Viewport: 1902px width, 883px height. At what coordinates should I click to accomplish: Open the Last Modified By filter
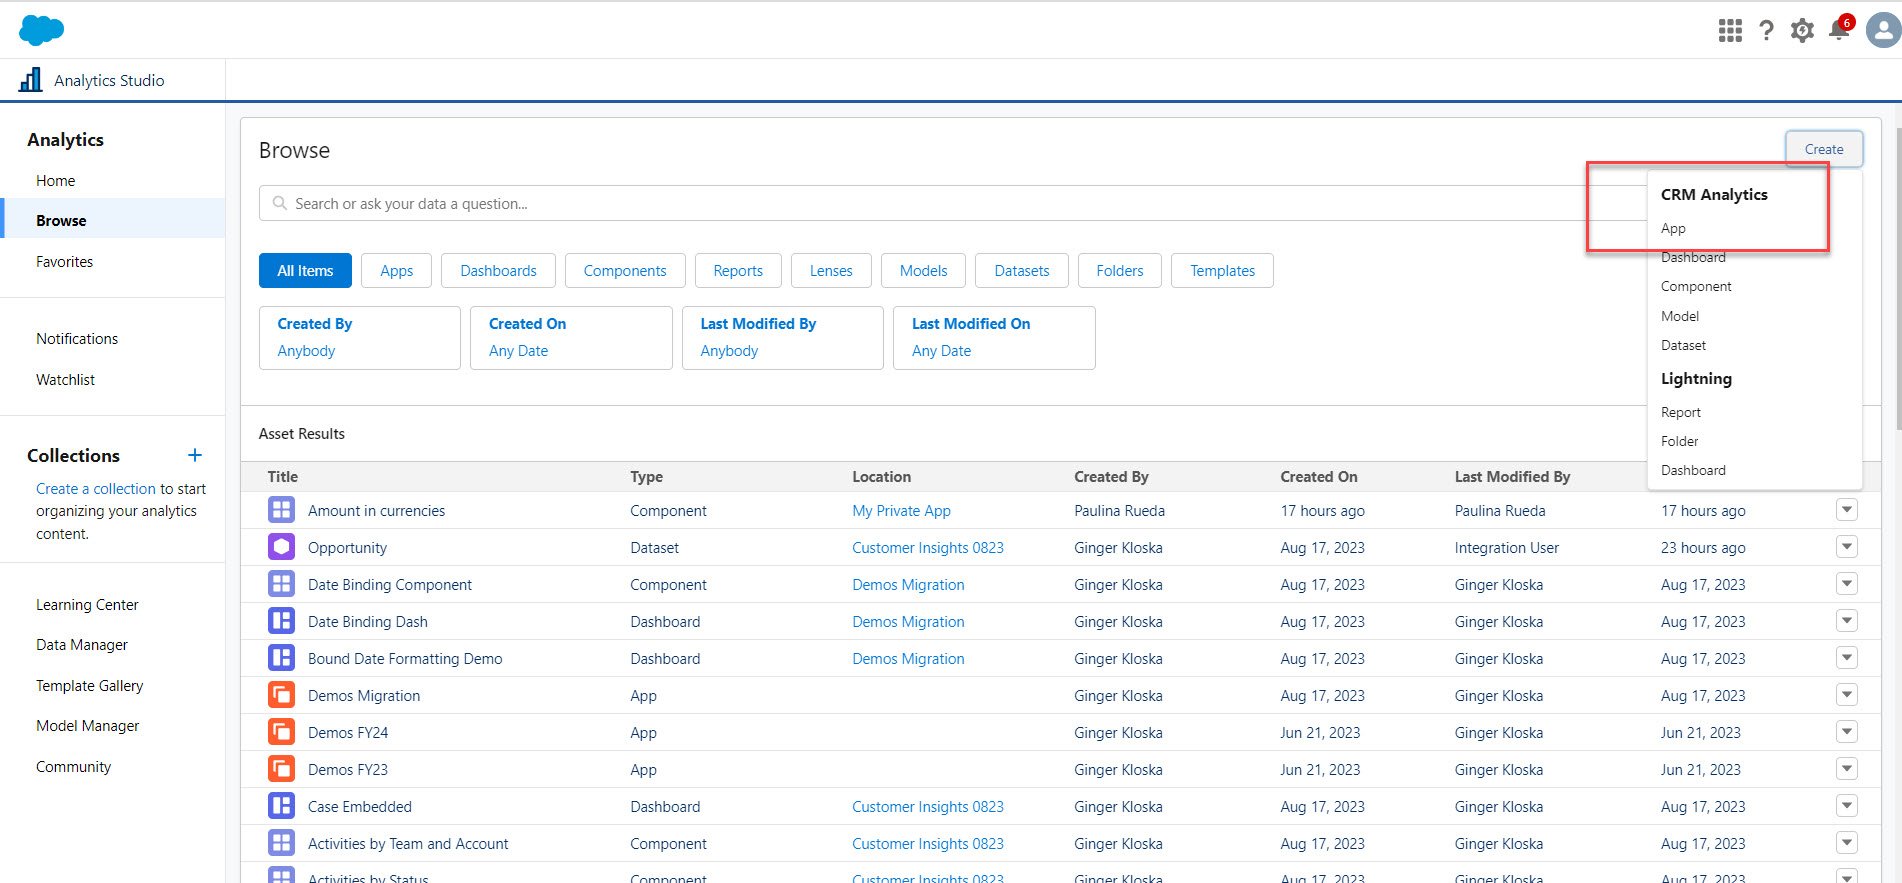coord(783,338)
